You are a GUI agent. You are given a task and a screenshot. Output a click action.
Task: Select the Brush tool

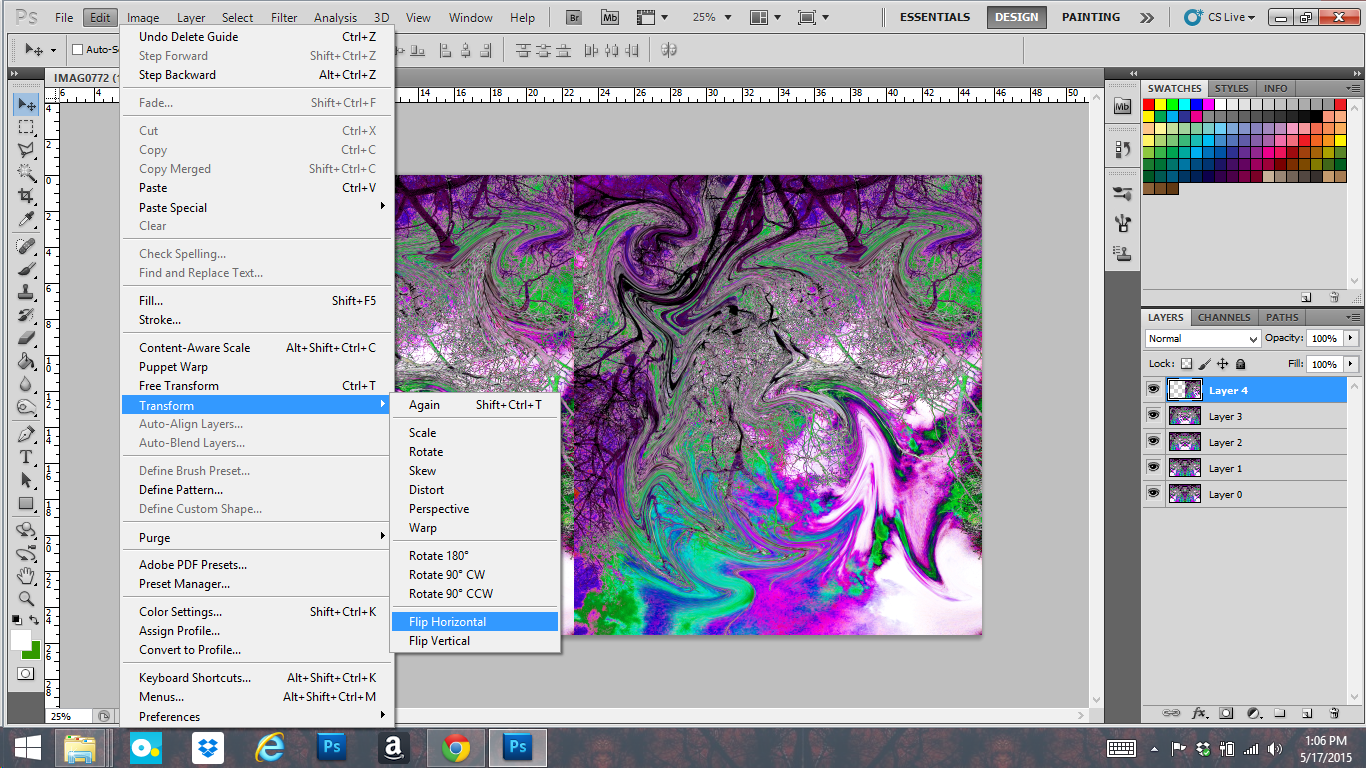(26, 269)
